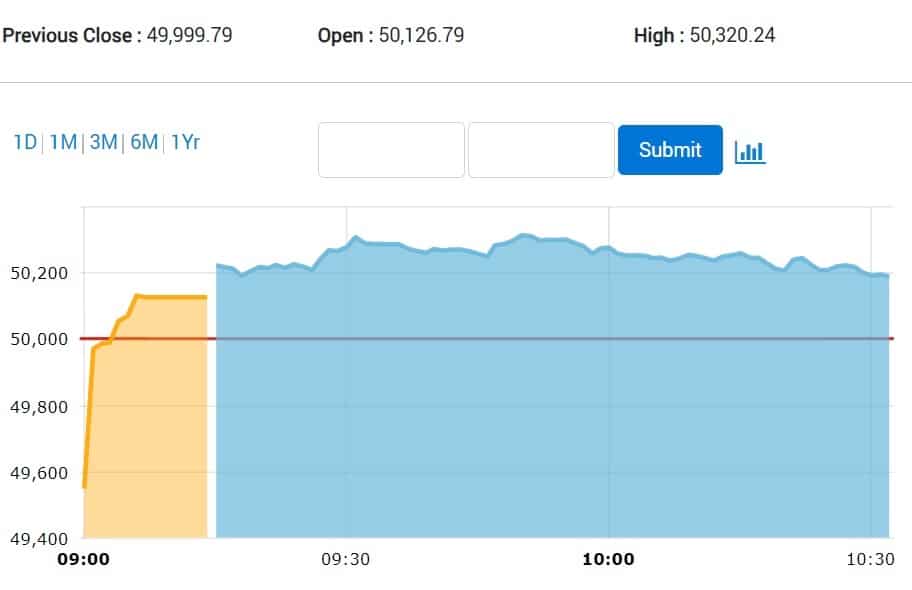This screenshot has width=912, height=590.
Task: Click the 09:00 time axis label
Action: (83, 559)
